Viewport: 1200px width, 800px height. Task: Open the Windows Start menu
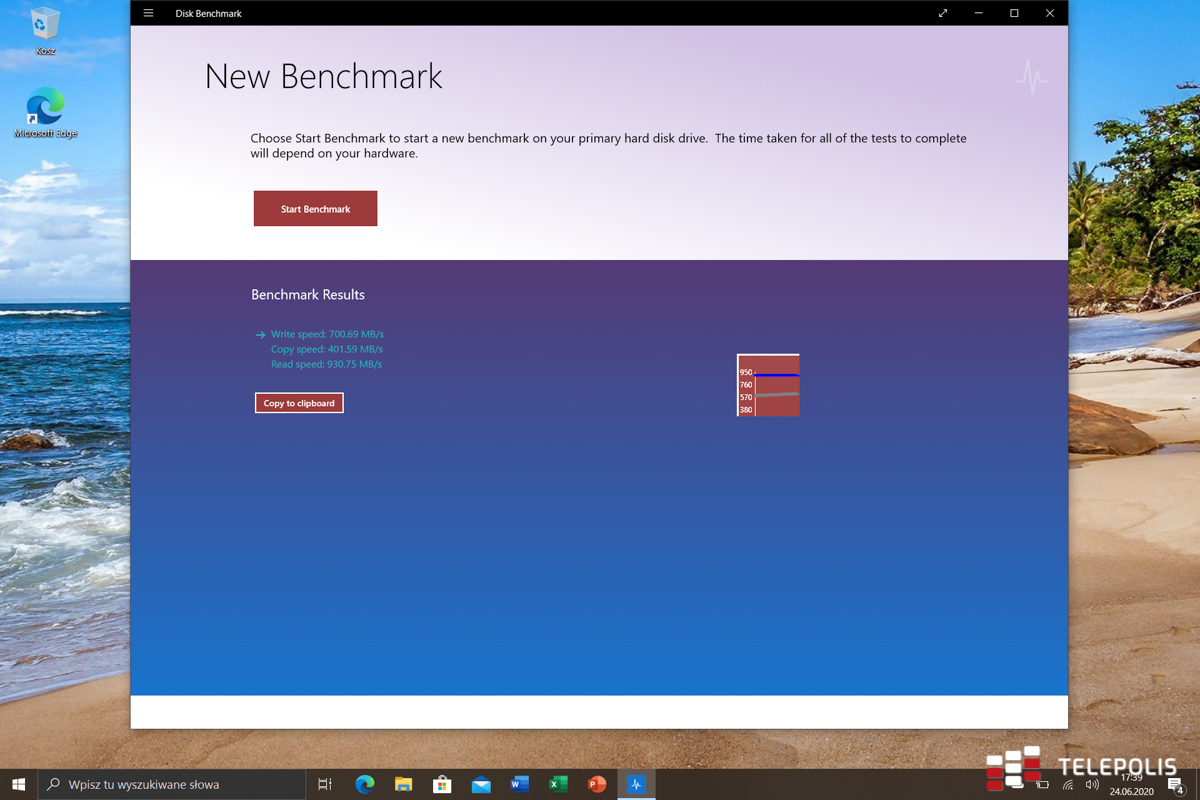pos(18,784)
